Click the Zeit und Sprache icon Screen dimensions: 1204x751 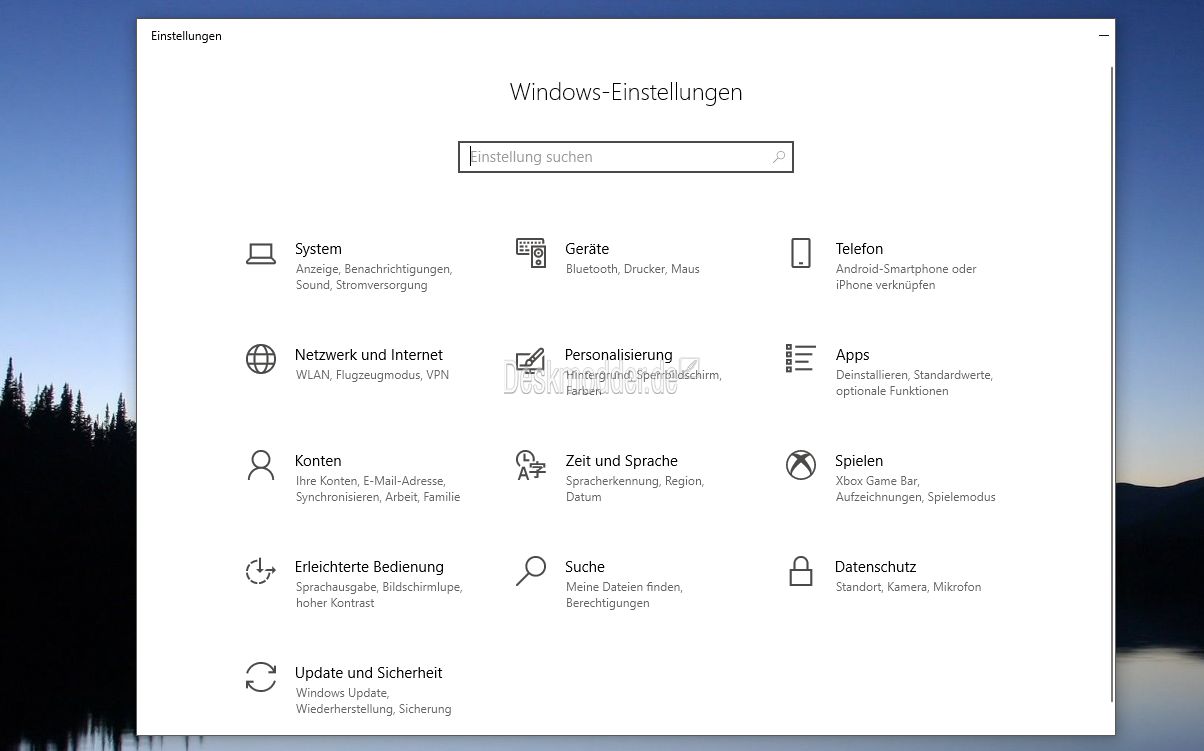pyautogui.click(x=531, y=465)
